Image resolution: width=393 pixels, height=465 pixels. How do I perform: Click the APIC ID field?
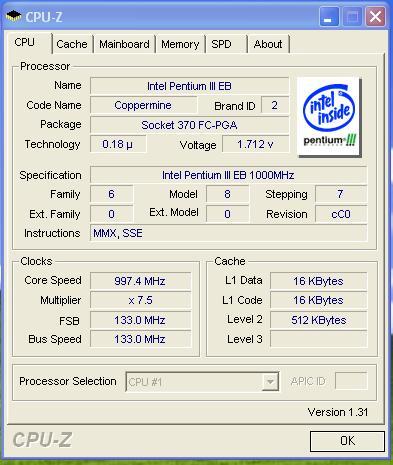(x=351, y=381)
